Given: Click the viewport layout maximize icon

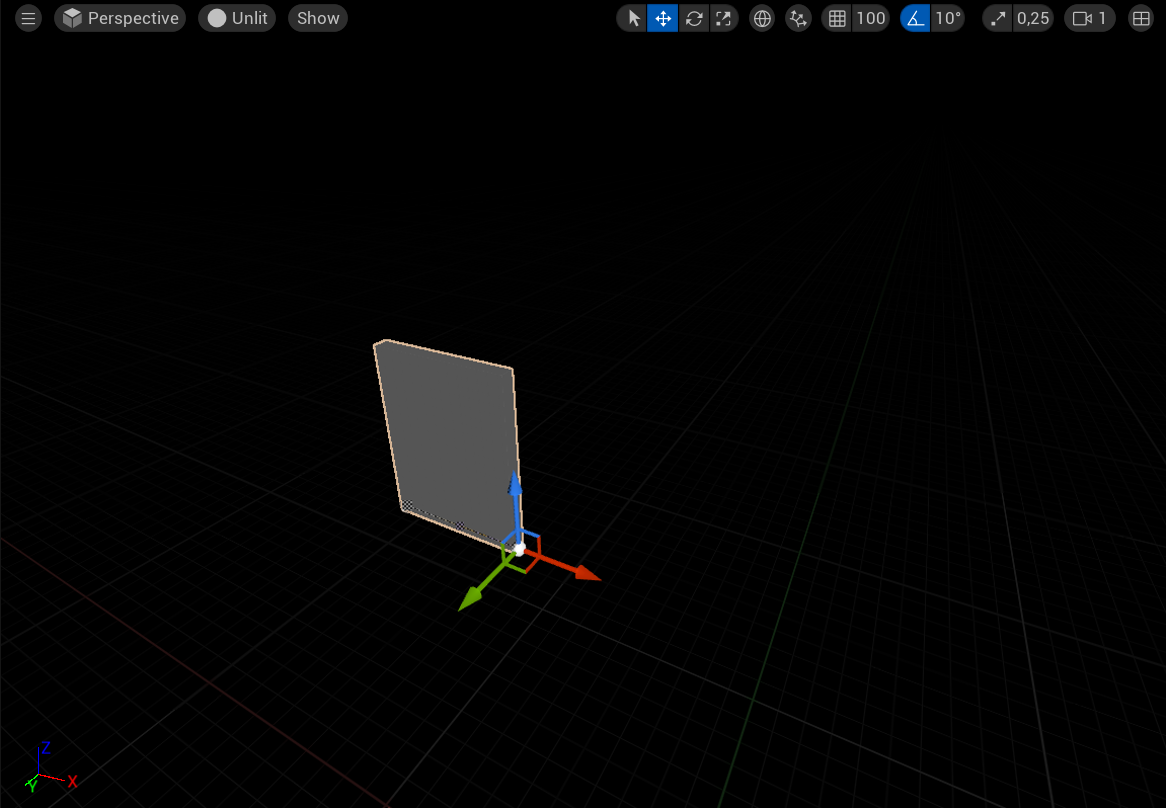Looking at the screenshot, I should click(1141, 18).
